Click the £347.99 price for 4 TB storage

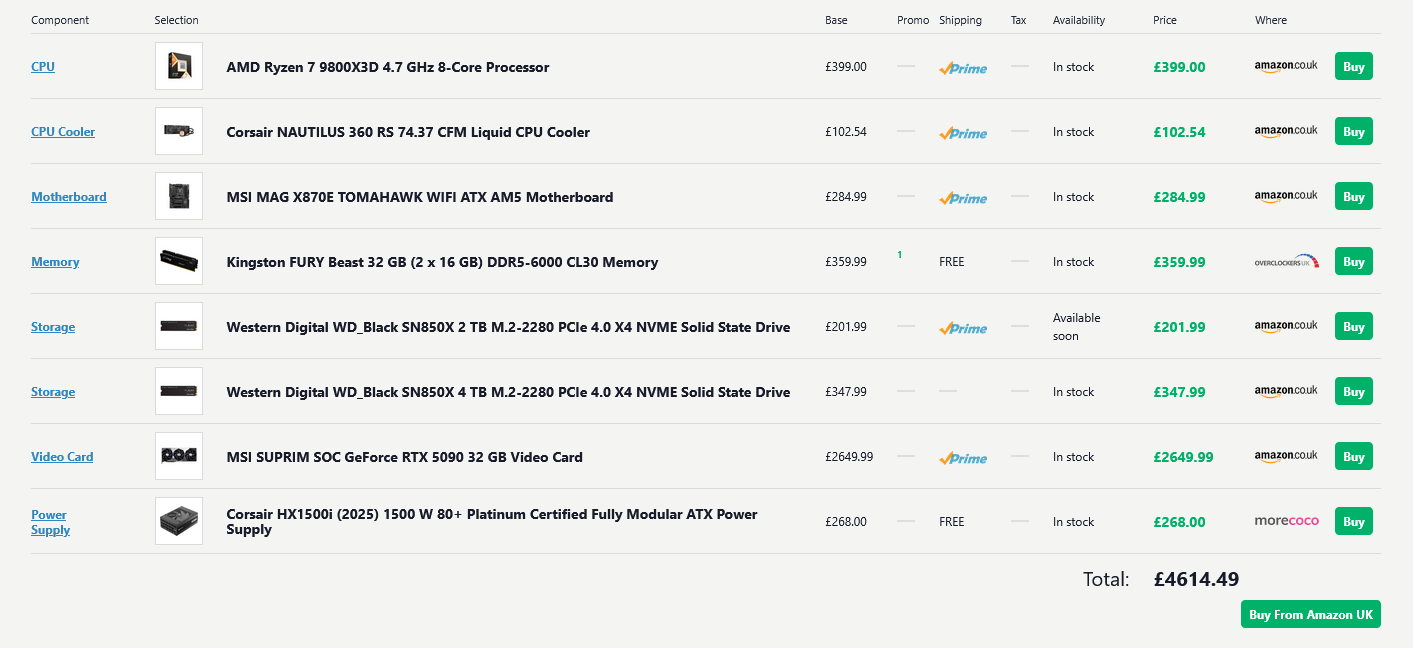click(x=1179, y=392)
